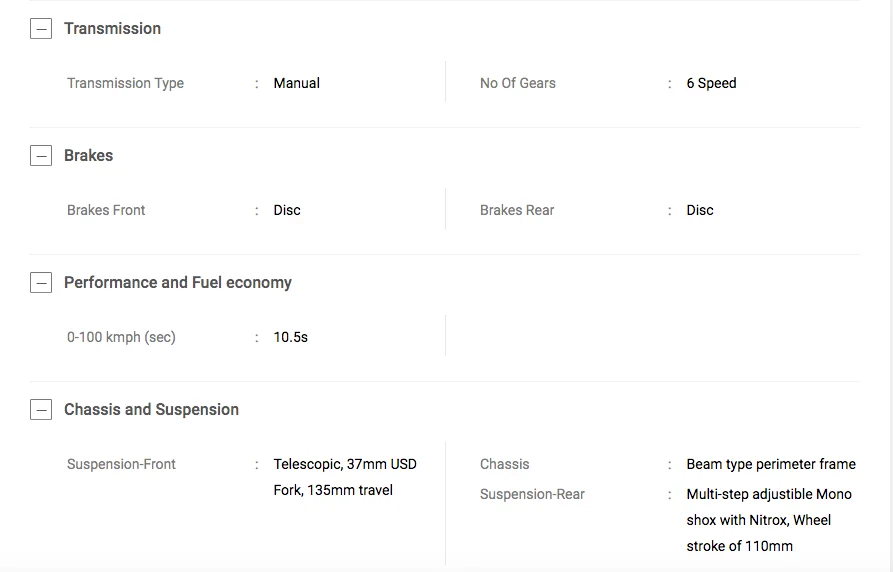Click the Transmission section heading

pyautogui.click(x=112, y=29)
